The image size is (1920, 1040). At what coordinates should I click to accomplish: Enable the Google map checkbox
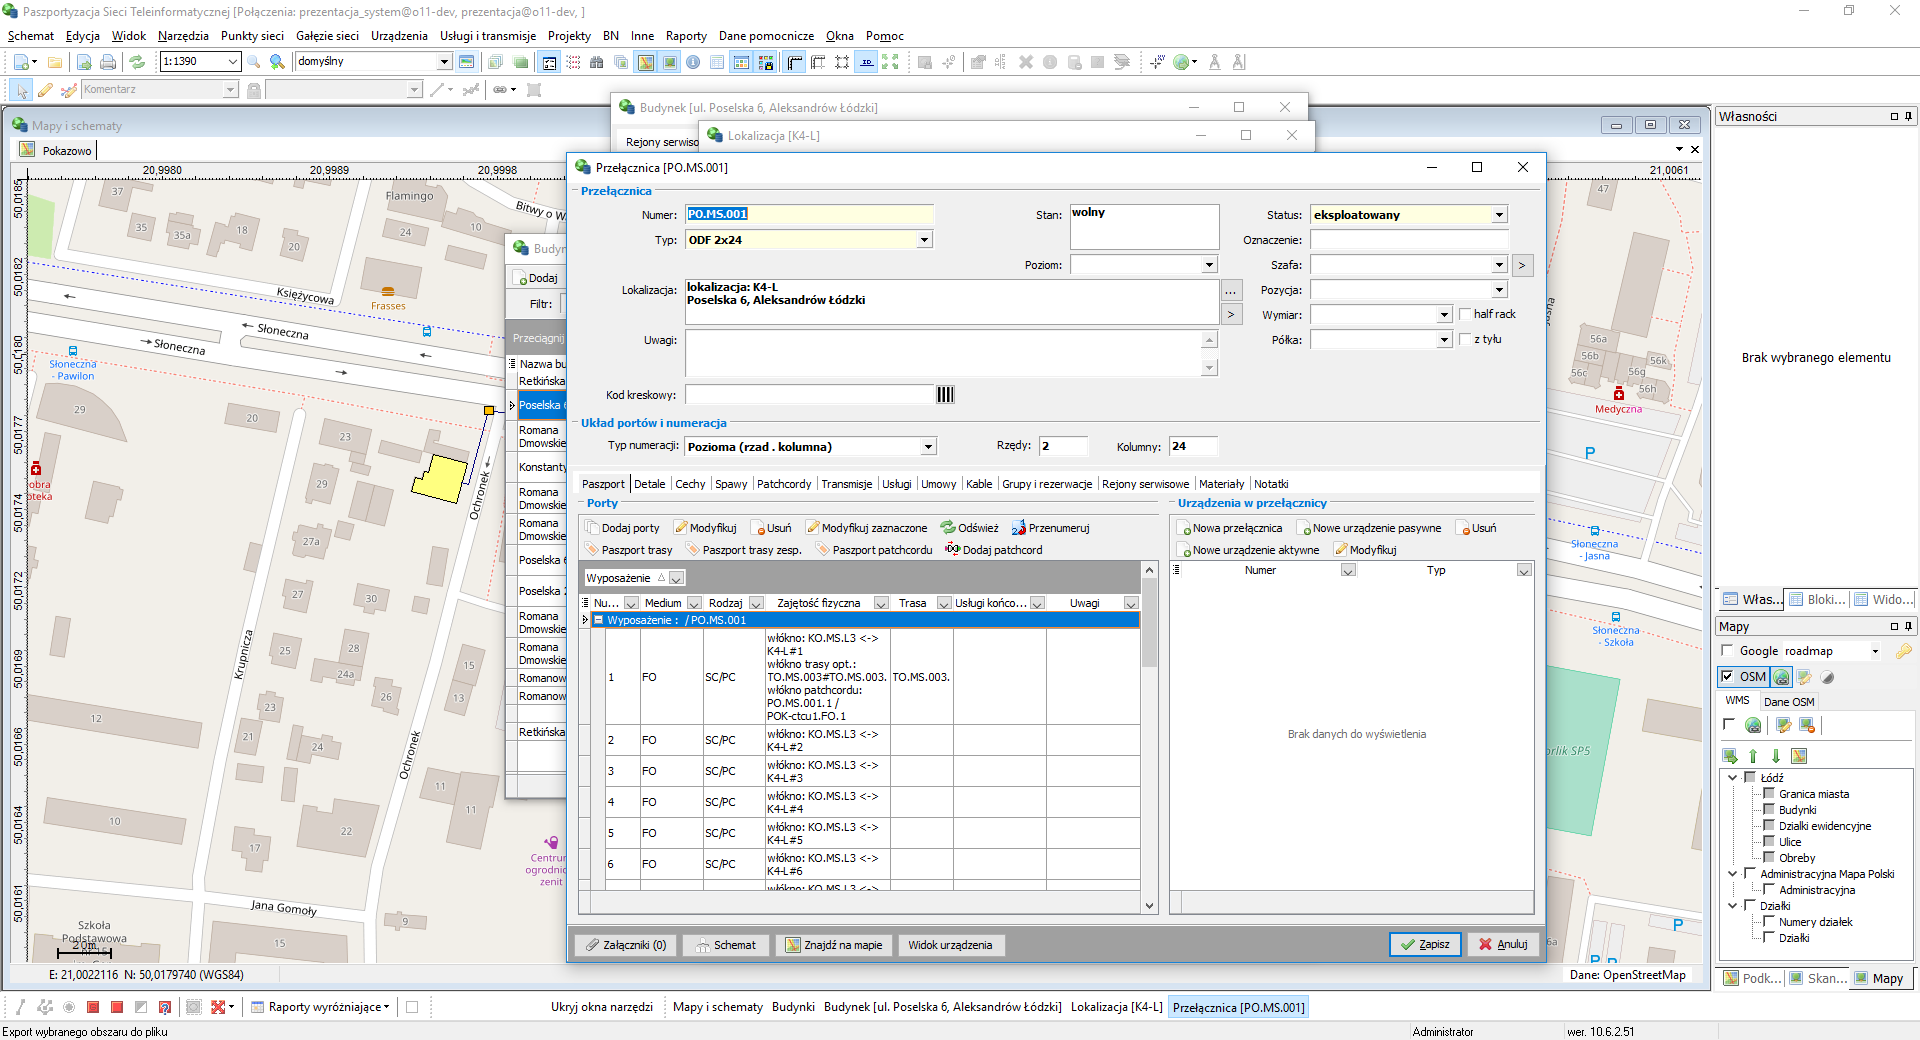1727,651
